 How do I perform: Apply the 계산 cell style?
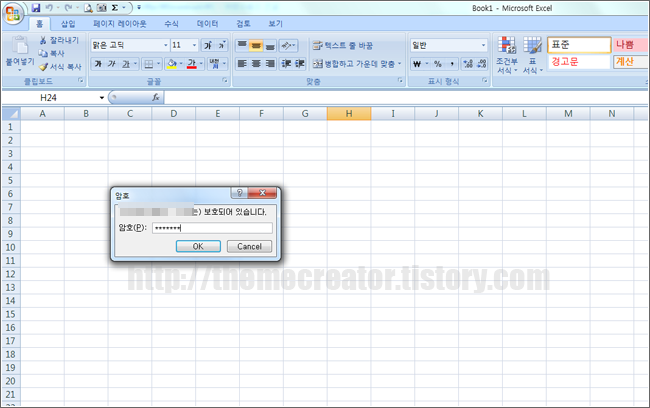[630, 62]
